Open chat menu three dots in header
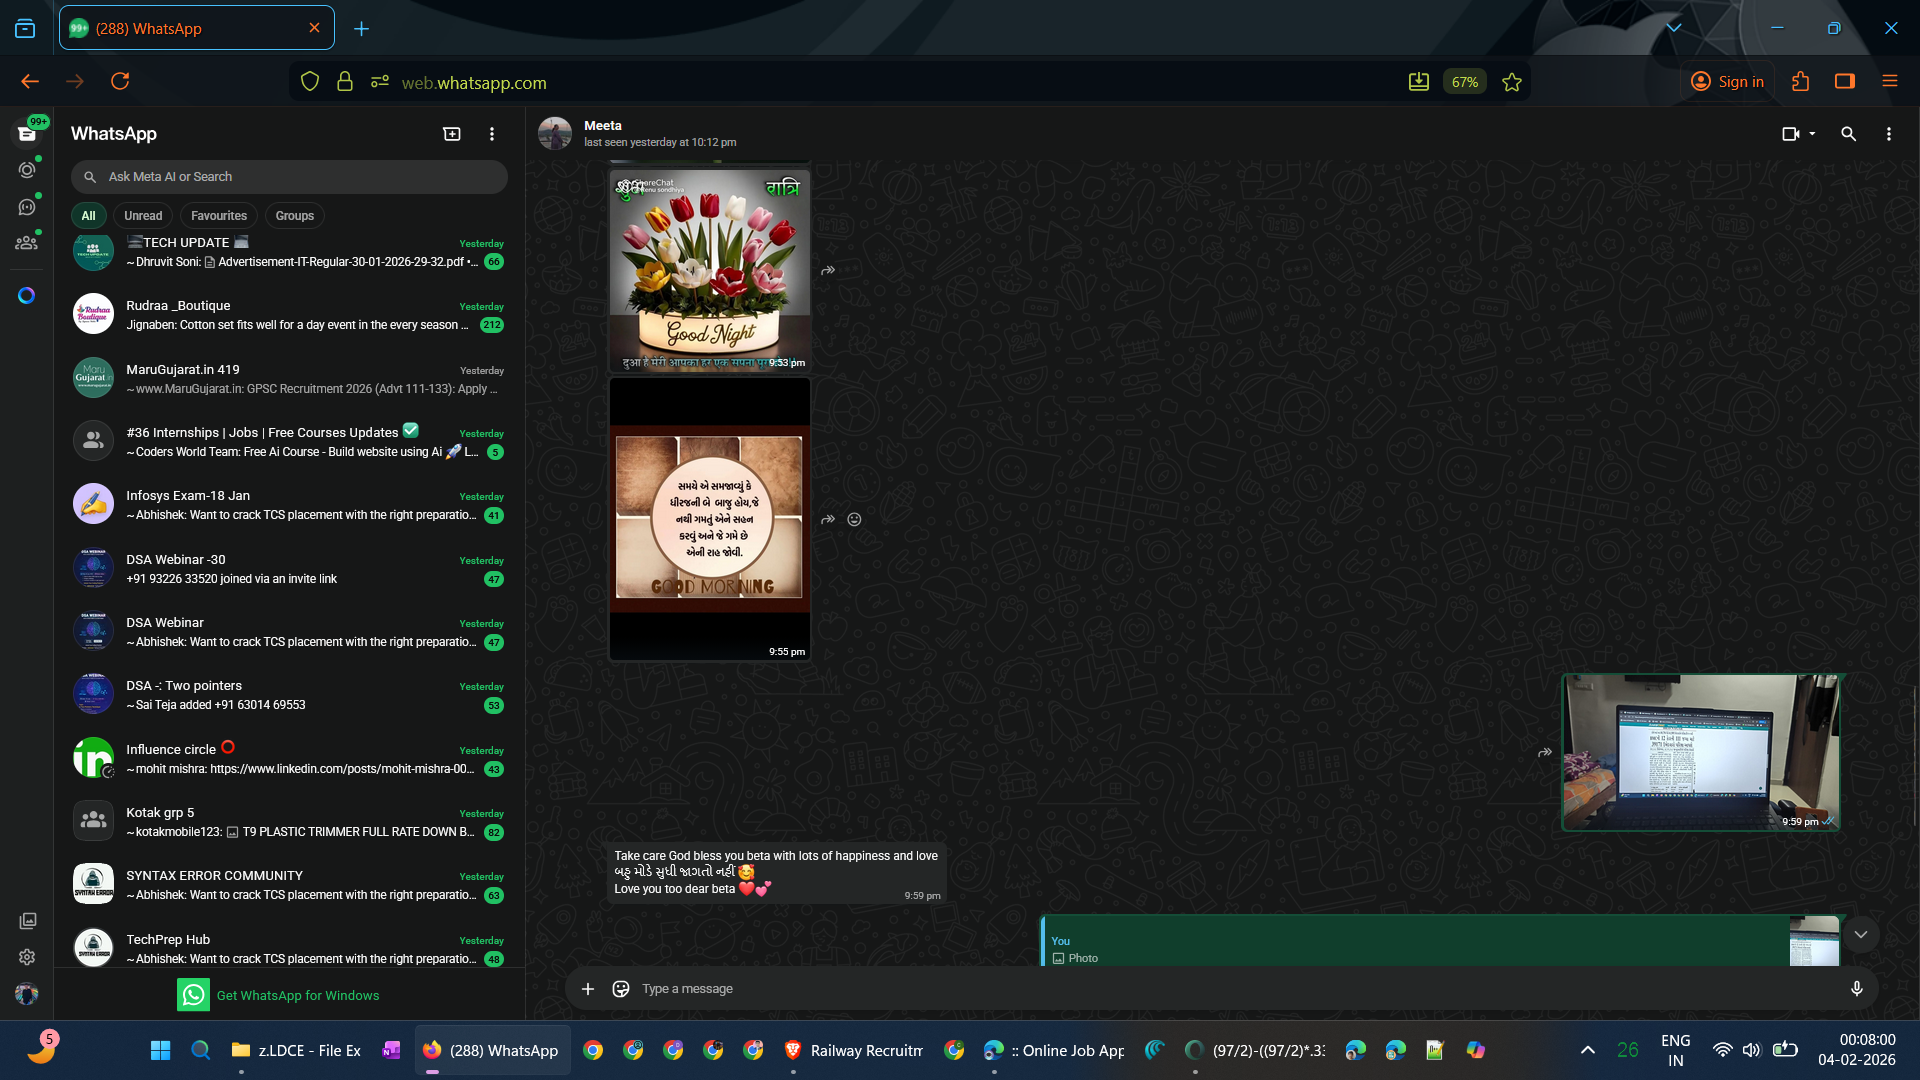The image size is (1920, 1080). [x=1888, y=134]
